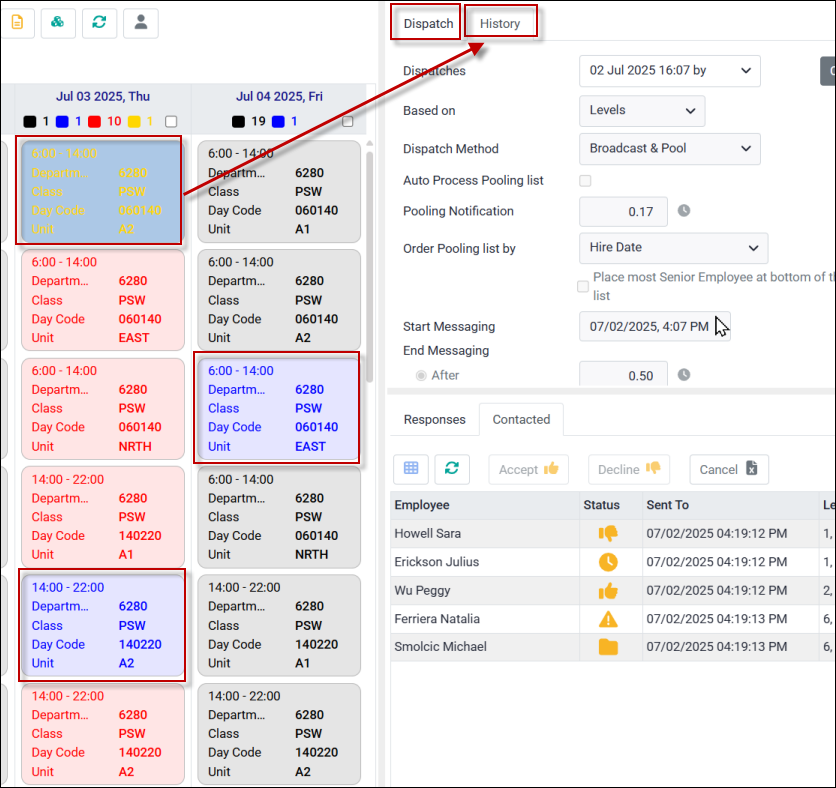The height and width of the screenshot is (788, 836).
Task: Click the Decline button
Action: pyautogui.click(x=629, y=469)
